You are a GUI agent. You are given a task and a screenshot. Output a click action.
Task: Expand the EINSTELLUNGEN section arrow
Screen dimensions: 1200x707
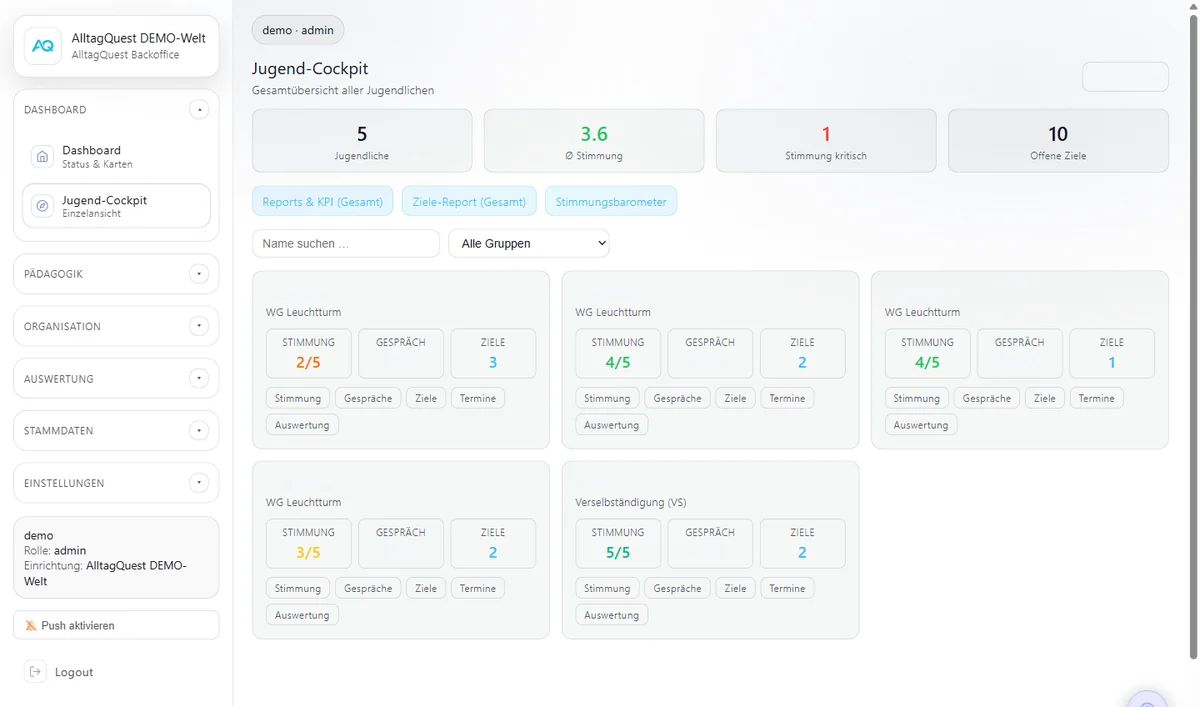point(199,483)
